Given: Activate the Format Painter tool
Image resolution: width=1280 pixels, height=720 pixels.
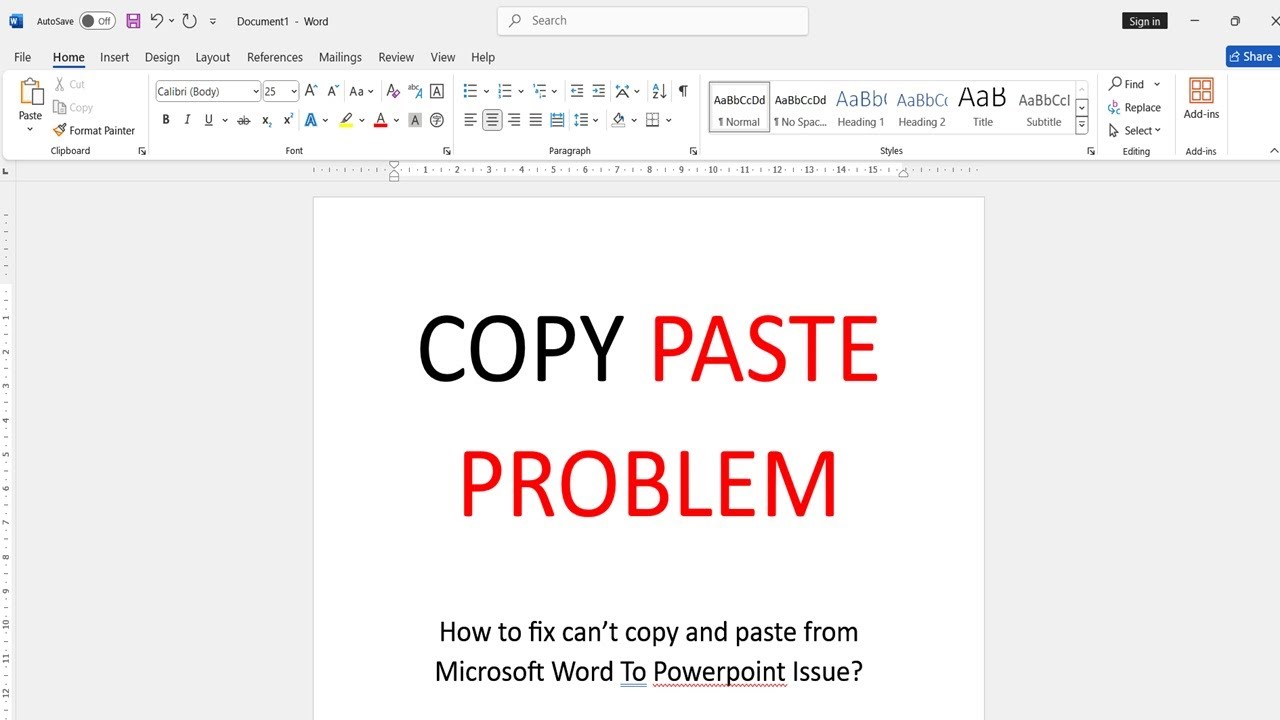Looking at the screenshot, I should [94, 130].
